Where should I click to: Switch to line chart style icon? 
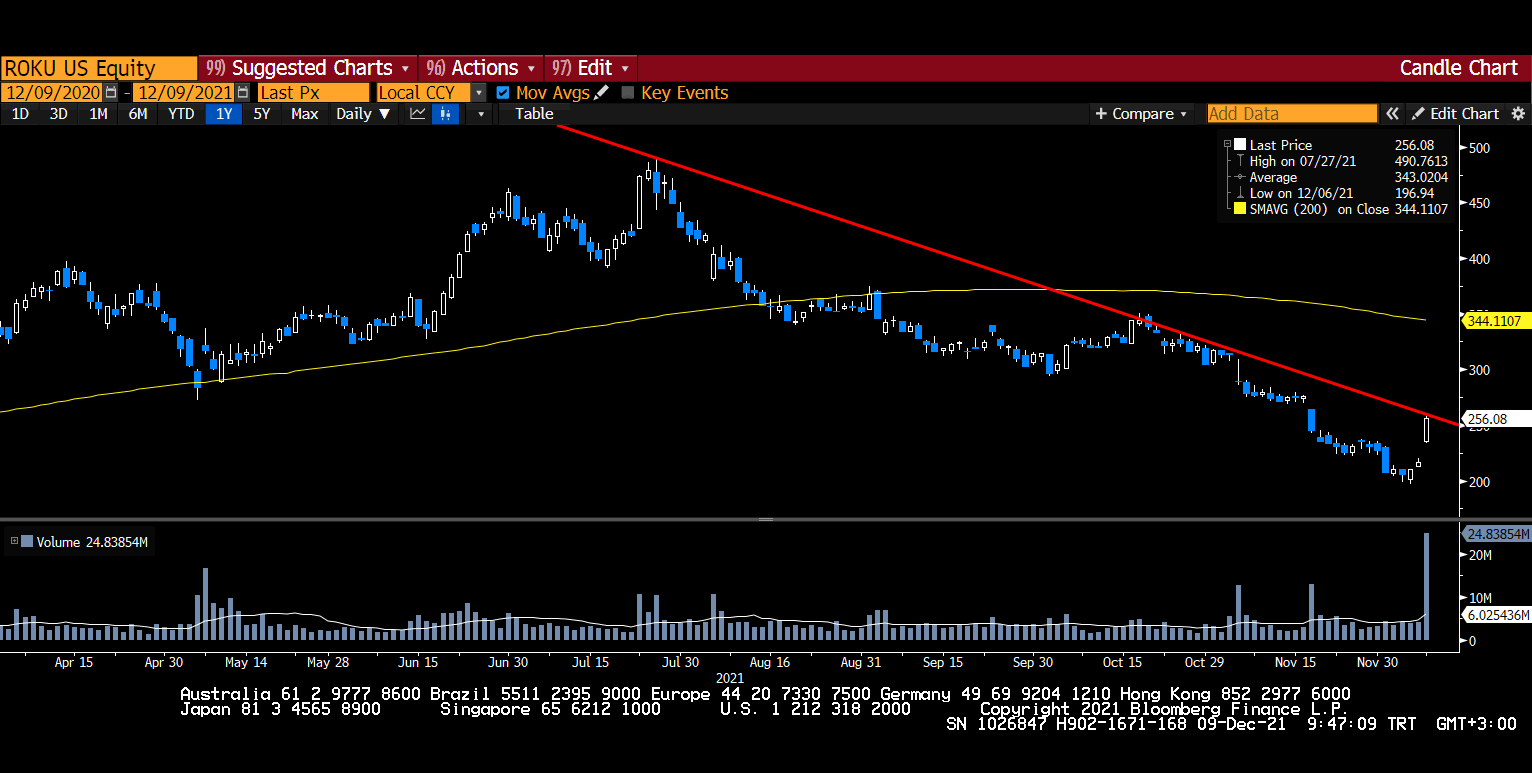[x=418, y=114]
